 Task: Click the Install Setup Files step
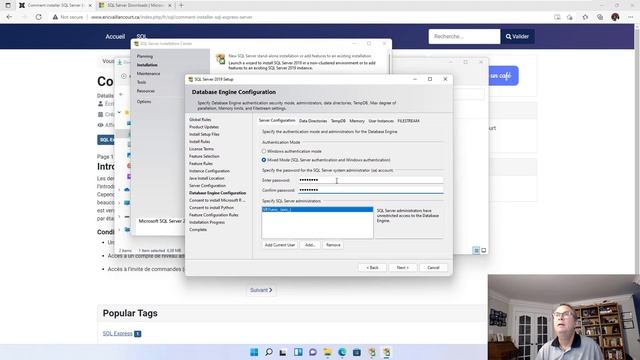[x=204, y=134]
